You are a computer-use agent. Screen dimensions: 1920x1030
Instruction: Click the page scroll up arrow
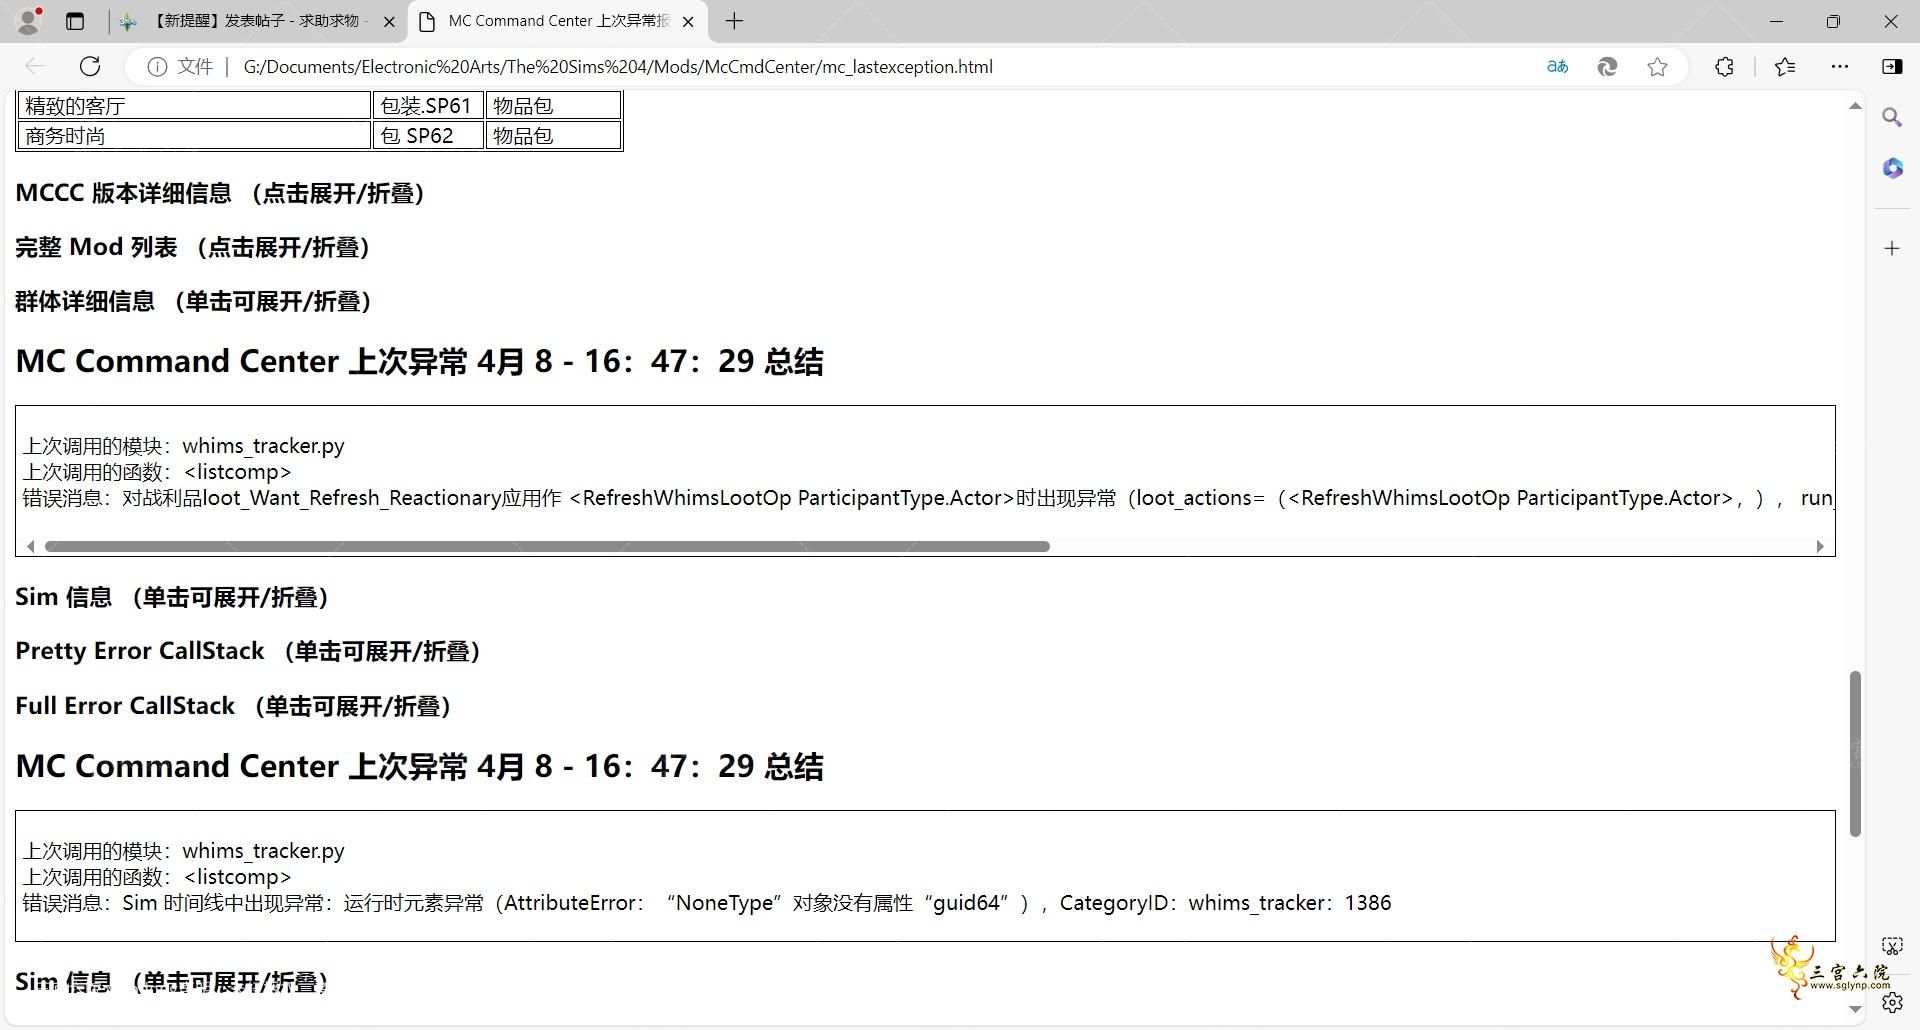[1855, 106]
